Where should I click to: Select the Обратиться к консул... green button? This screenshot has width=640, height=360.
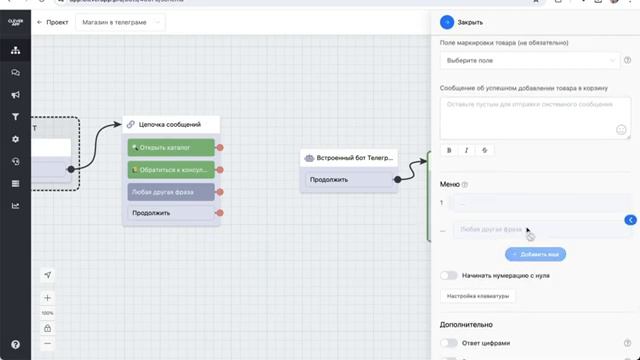tap(171, 170)
